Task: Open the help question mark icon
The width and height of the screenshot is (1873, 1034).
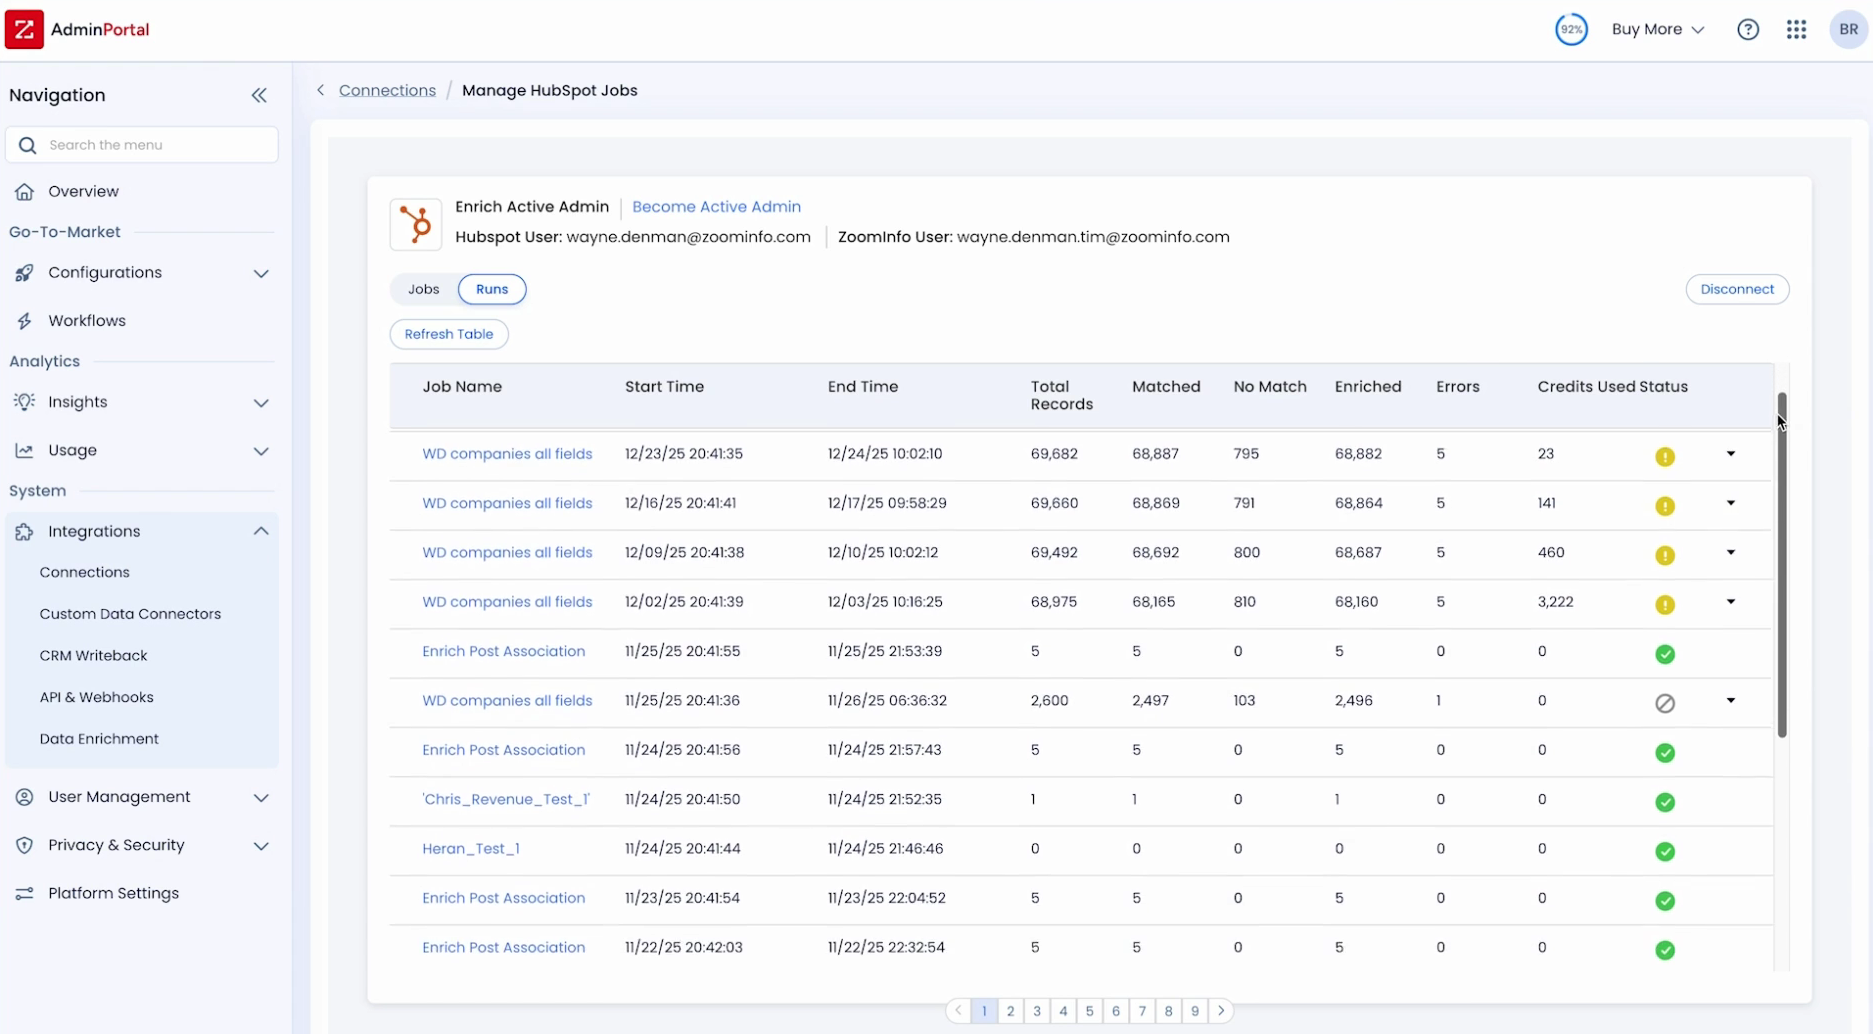Action: (x=1747, y=29)
